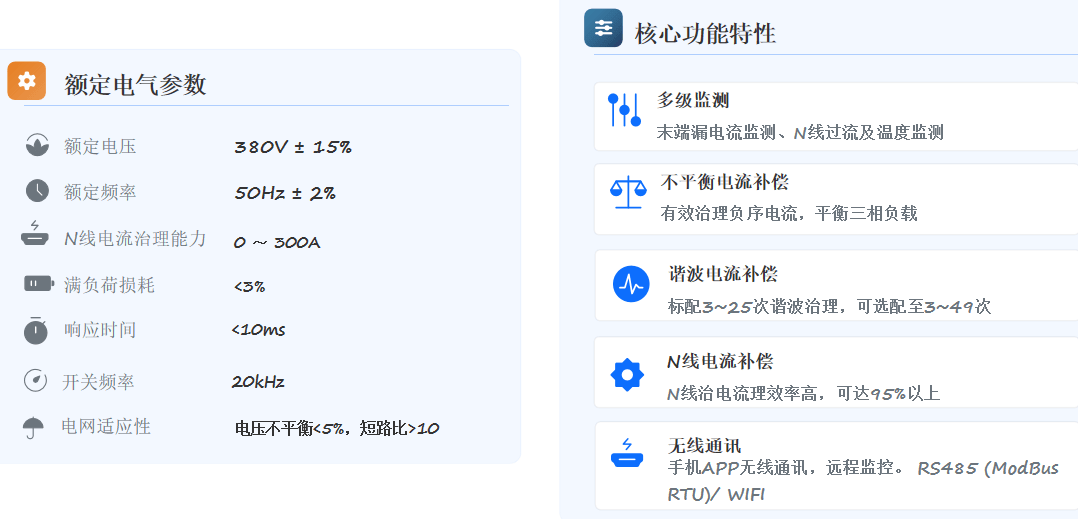Screen dimensions: 1078x519
Task: Click the N线电流治理能力 label
Action: 135,239
